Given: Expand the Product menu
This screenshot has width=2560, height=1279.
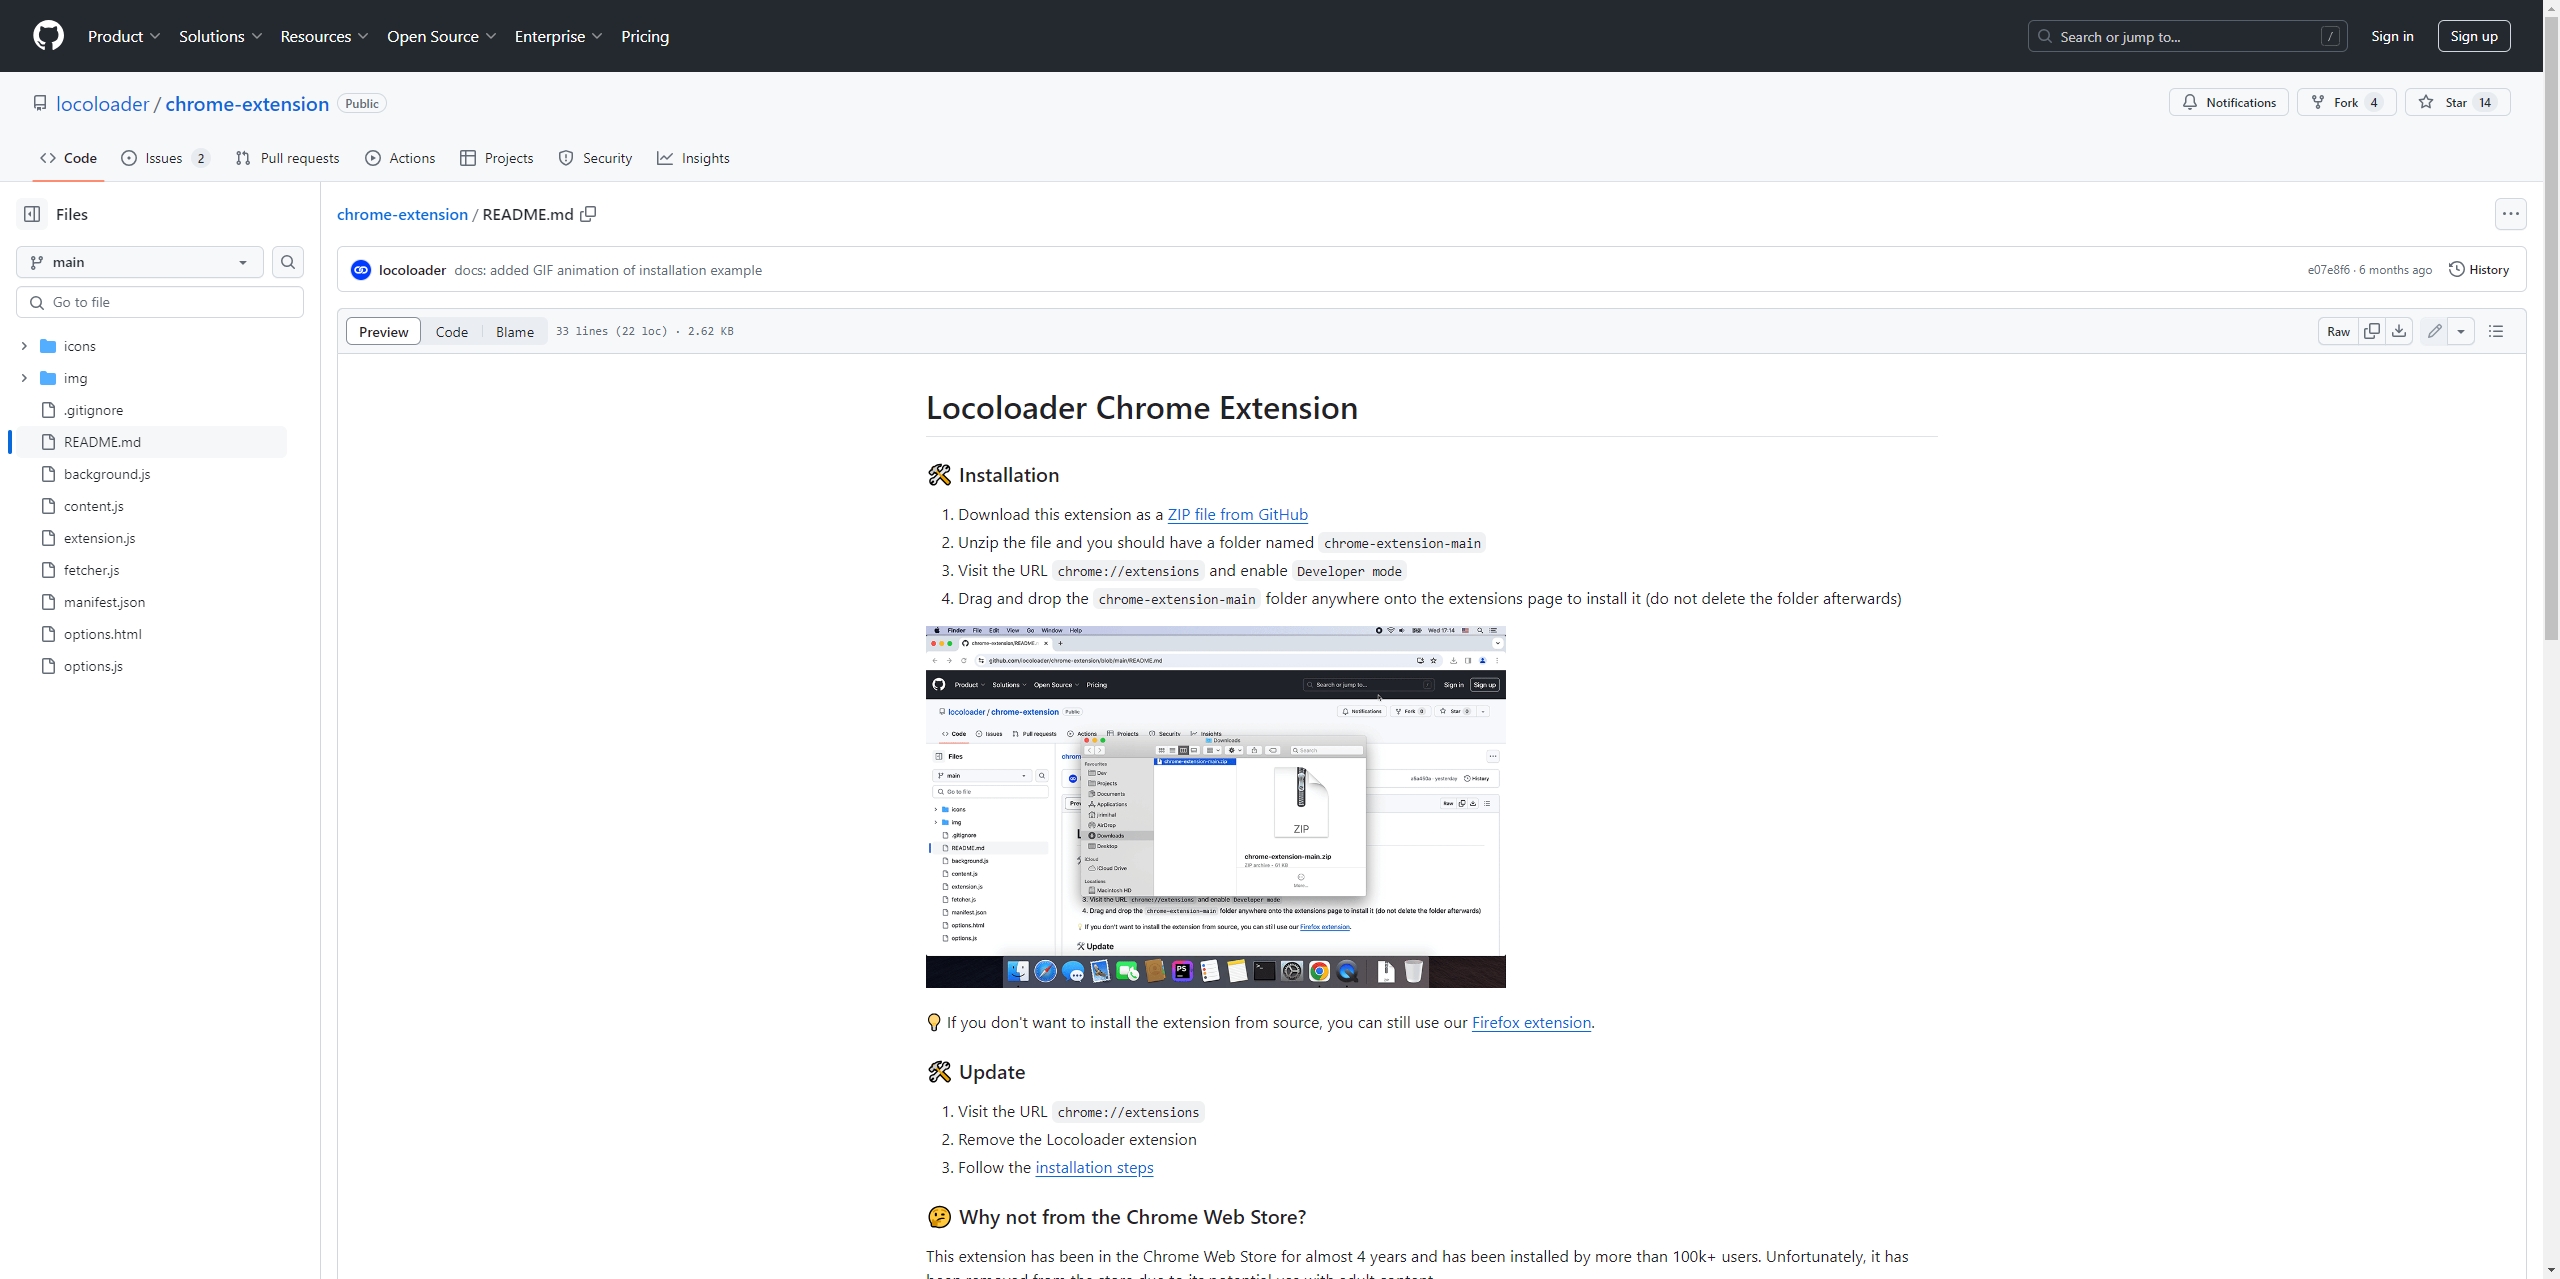Looking at the screenshot, I should (123, 36).
